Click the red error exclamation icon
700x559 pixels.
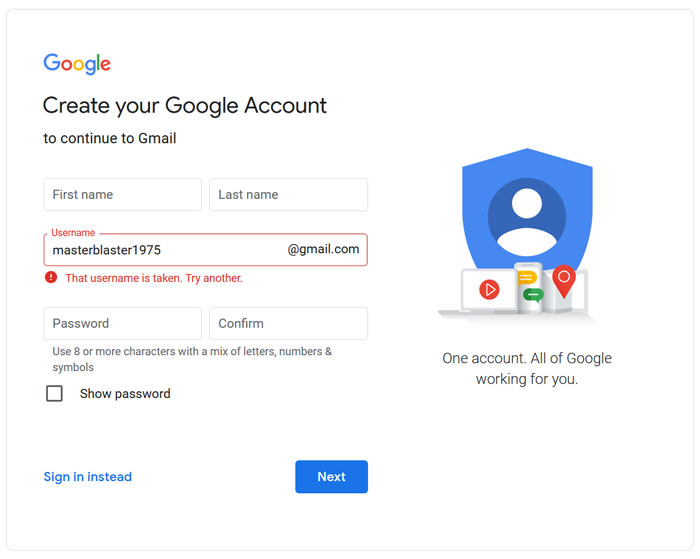[51, 278]
